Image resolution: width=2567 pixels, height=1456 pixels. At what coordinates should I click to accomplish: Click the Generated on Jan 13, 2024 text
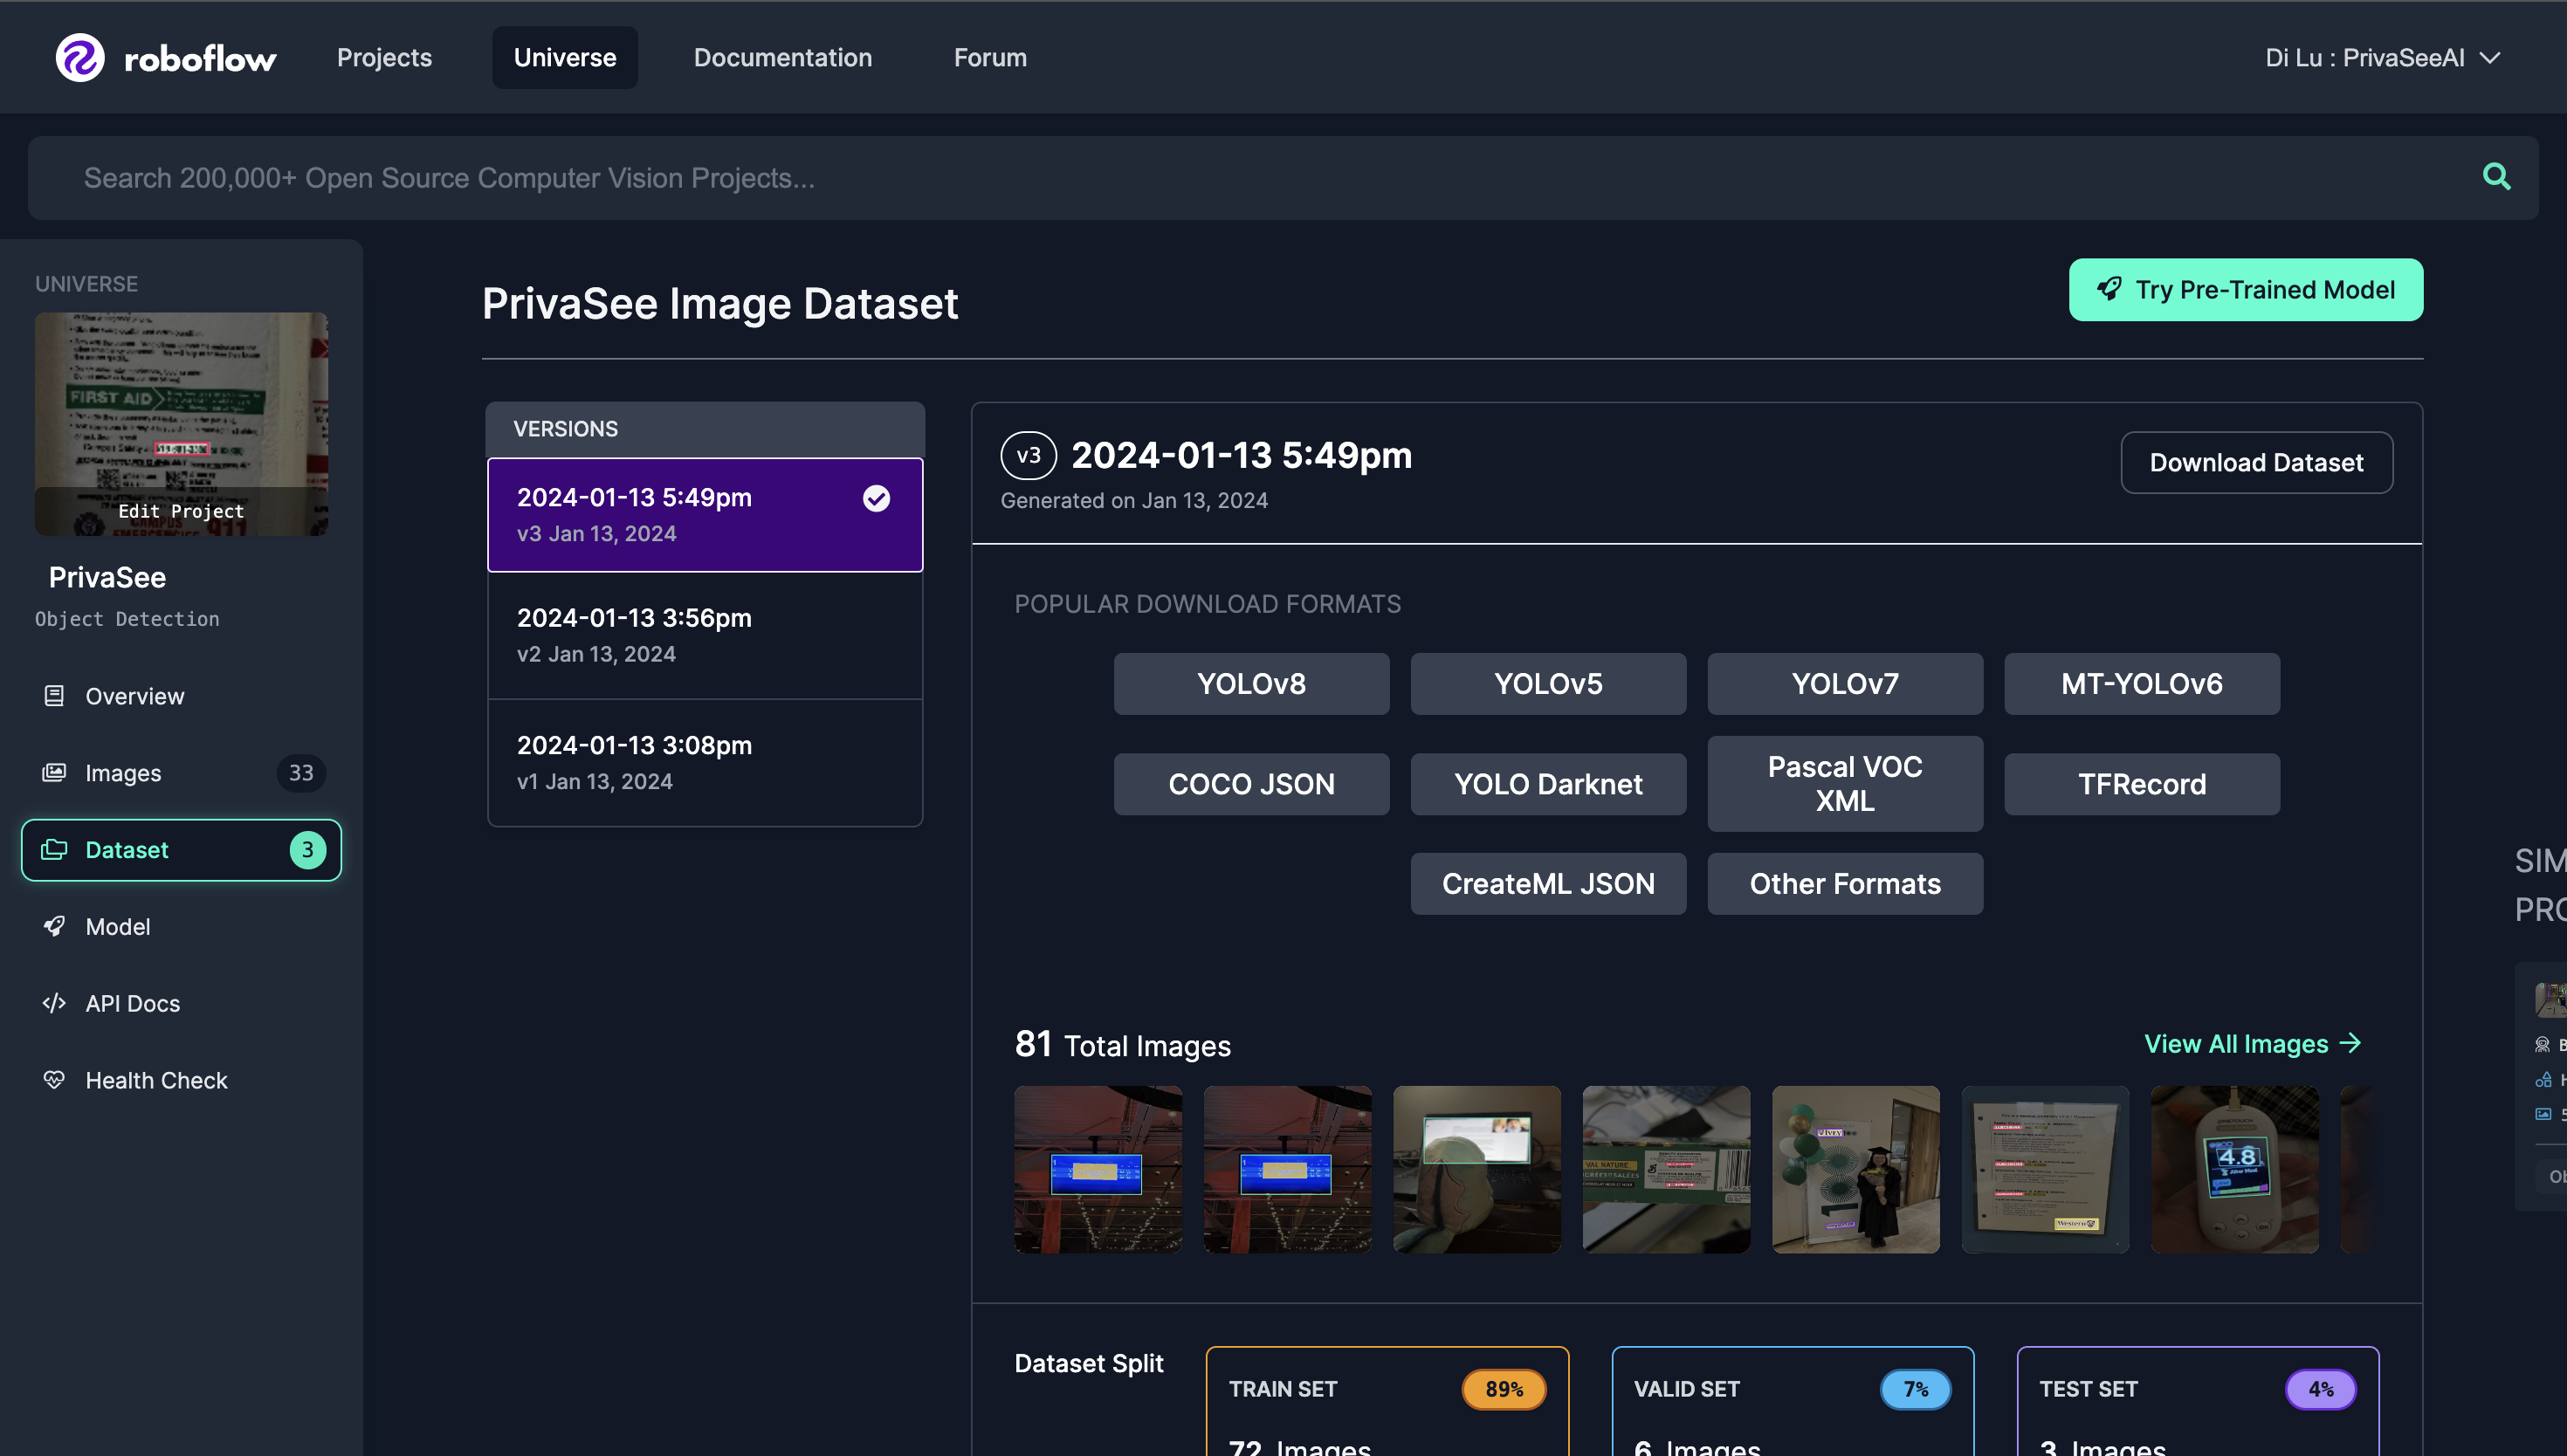(x=1133, y=500)
